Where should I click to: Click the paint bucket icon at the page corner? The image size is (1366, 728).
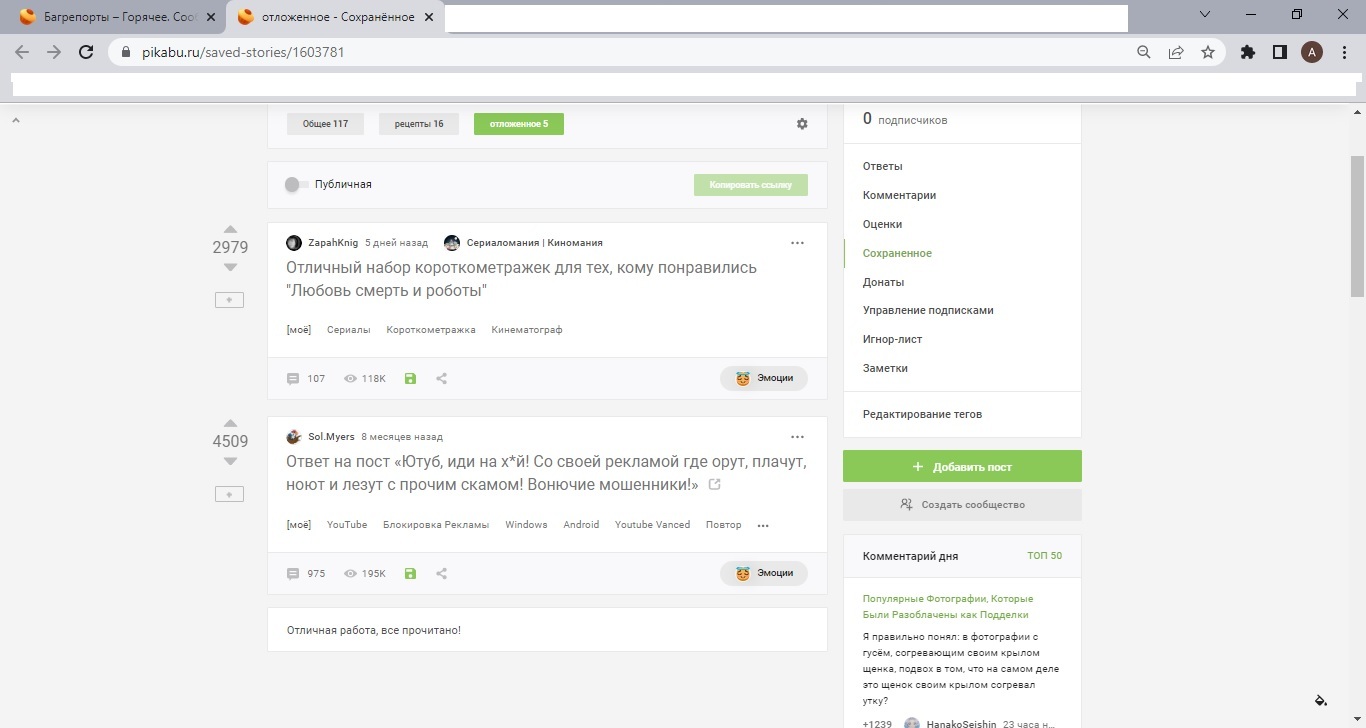1320,699
